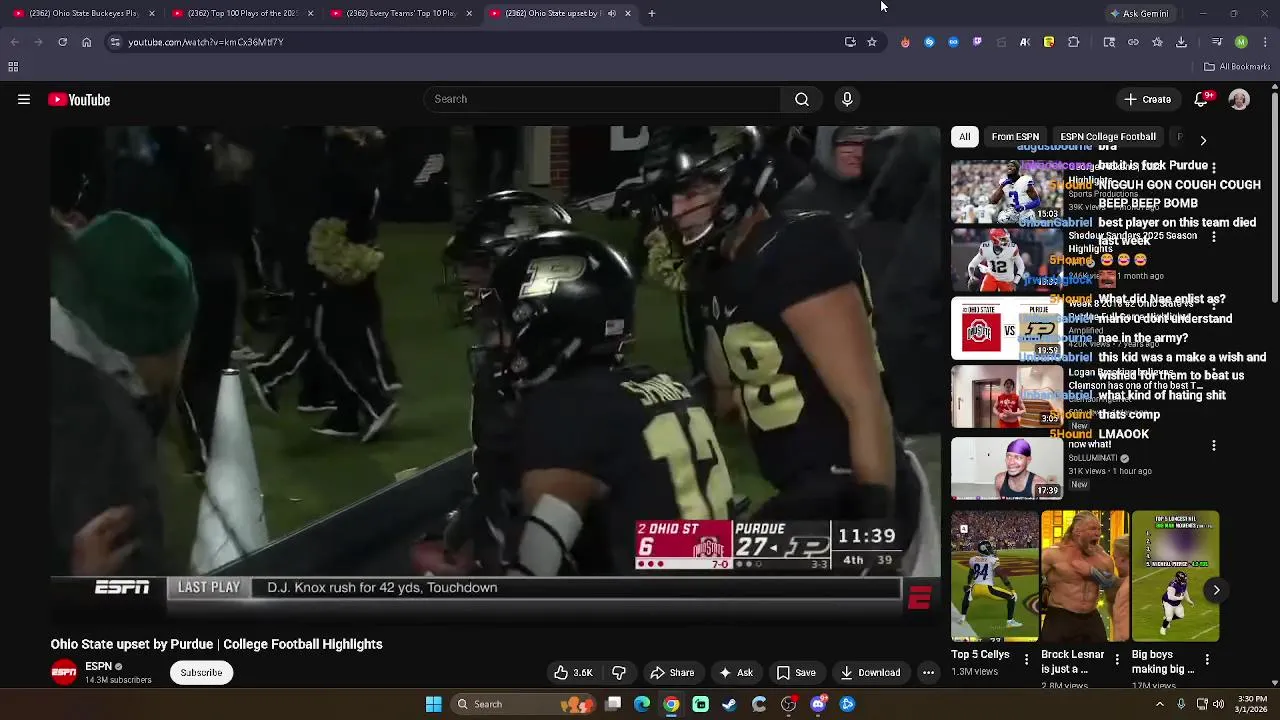
Task: Share this video
Action: click(672, 673)
